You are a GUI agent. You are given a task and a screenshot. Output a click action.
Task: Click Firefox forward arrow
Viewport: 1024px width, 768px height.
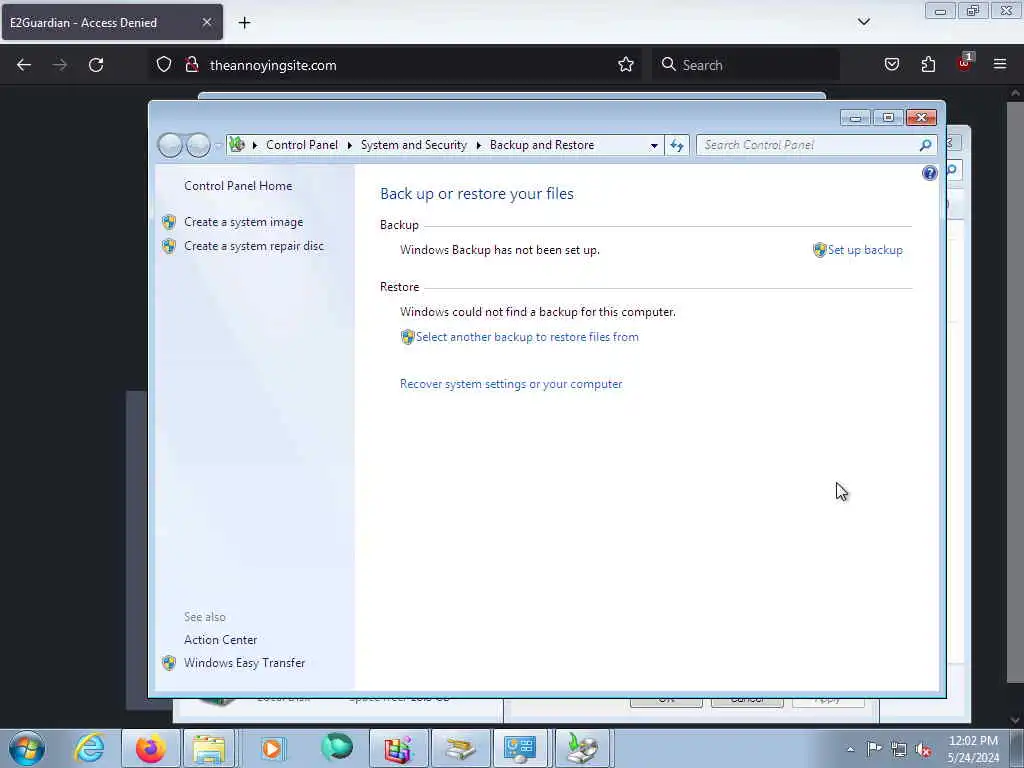point(60,65)
